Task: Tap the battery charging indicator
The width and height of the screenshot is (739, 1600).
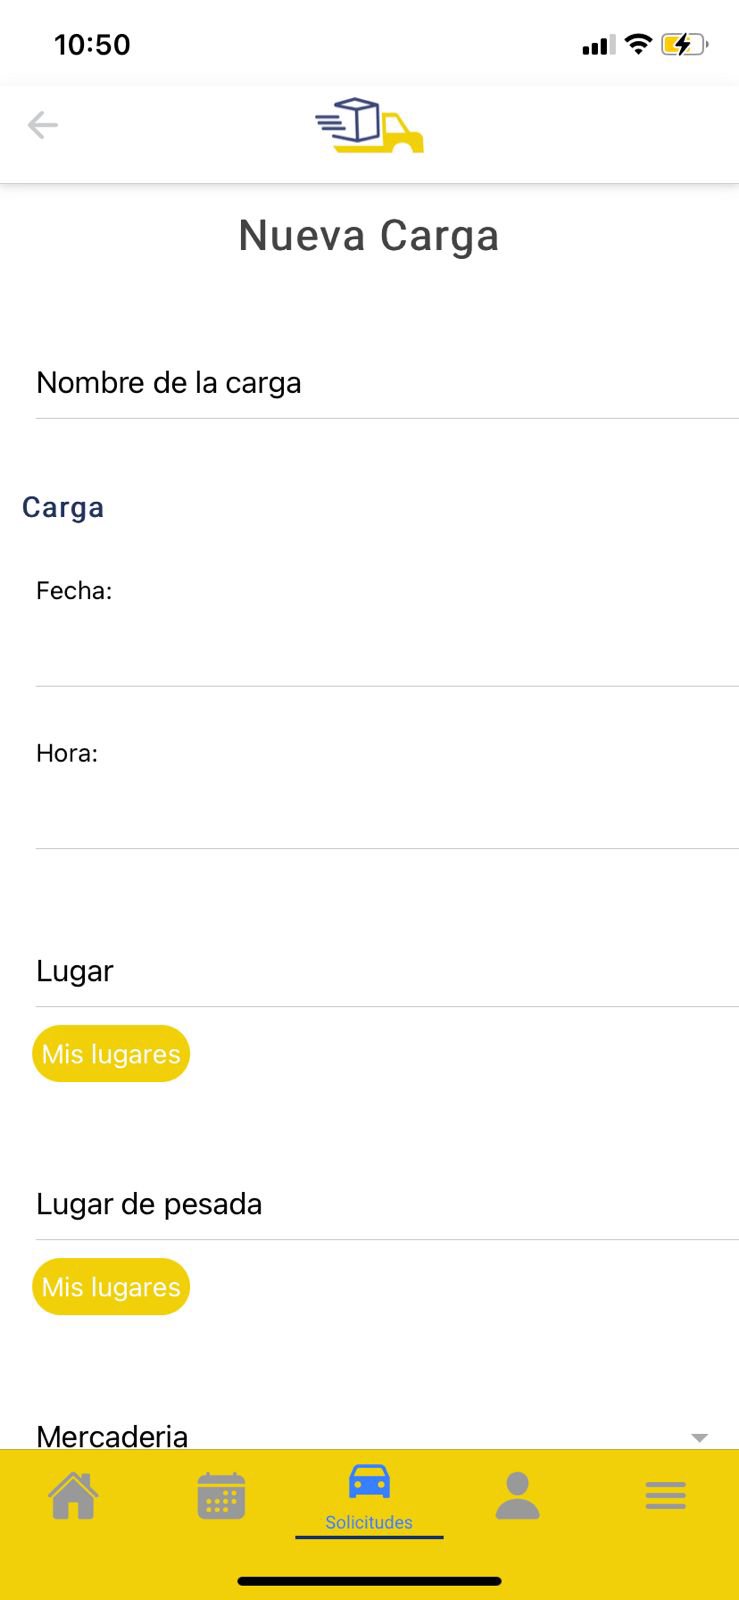Action: click(684, 44)
